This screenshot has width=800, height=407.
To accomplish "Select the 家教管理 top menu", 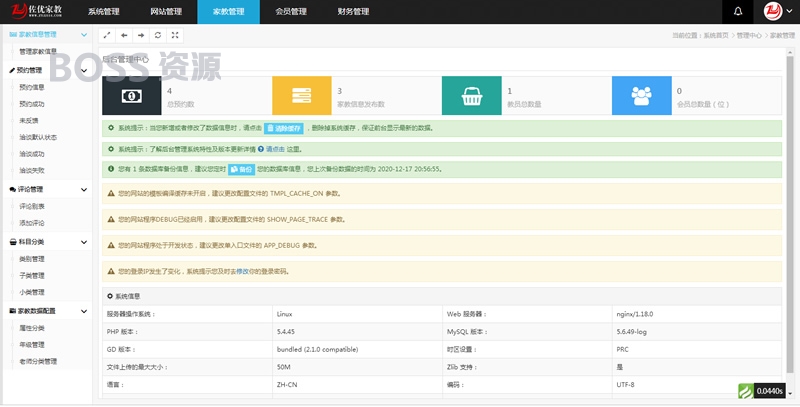I will [x=228, y=12].
